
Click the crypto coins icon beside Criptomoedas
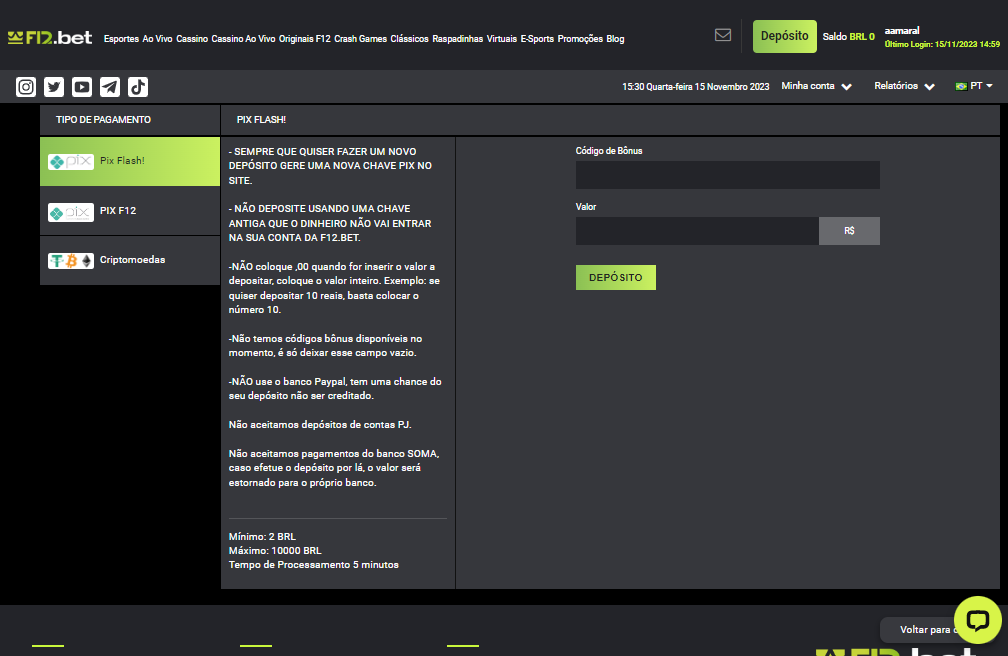(71, 260)
